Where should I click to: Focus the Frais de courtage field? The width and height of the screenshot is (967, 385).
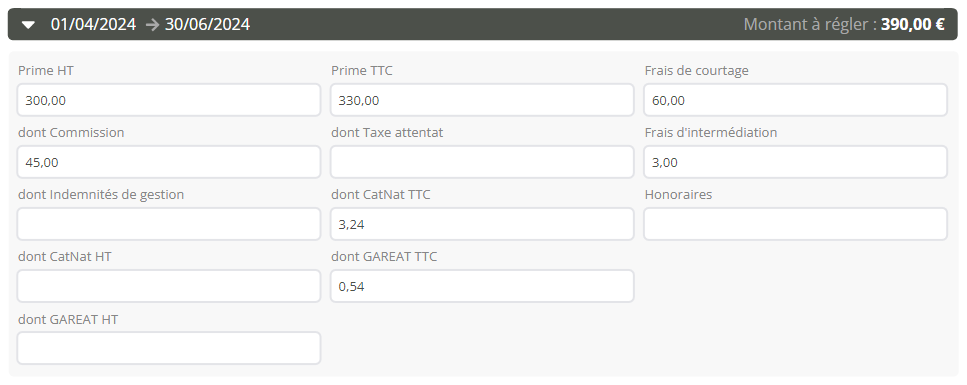(x=795, y=100)
